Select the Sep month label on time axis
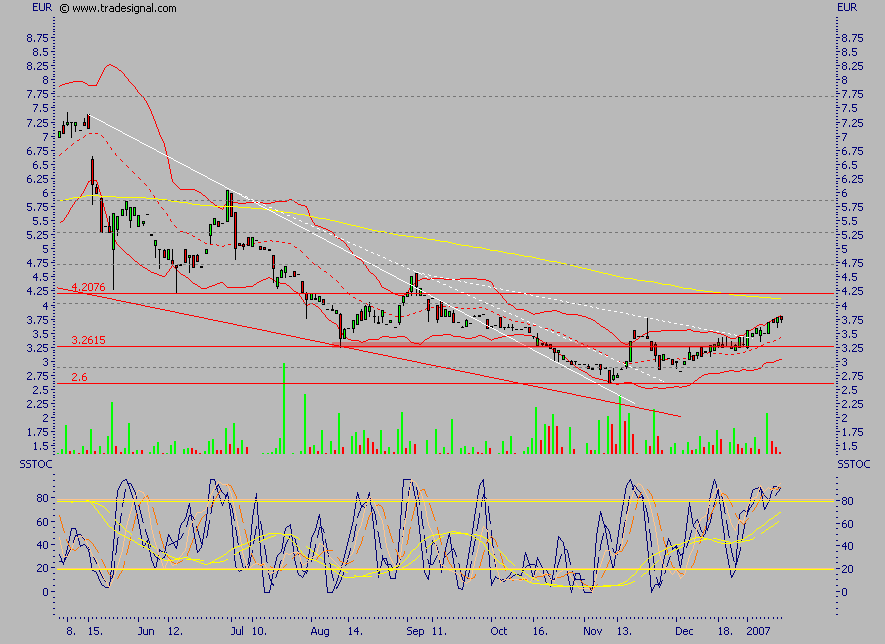The width and height of the screenshot is (885, 644). tap(415, 631)
